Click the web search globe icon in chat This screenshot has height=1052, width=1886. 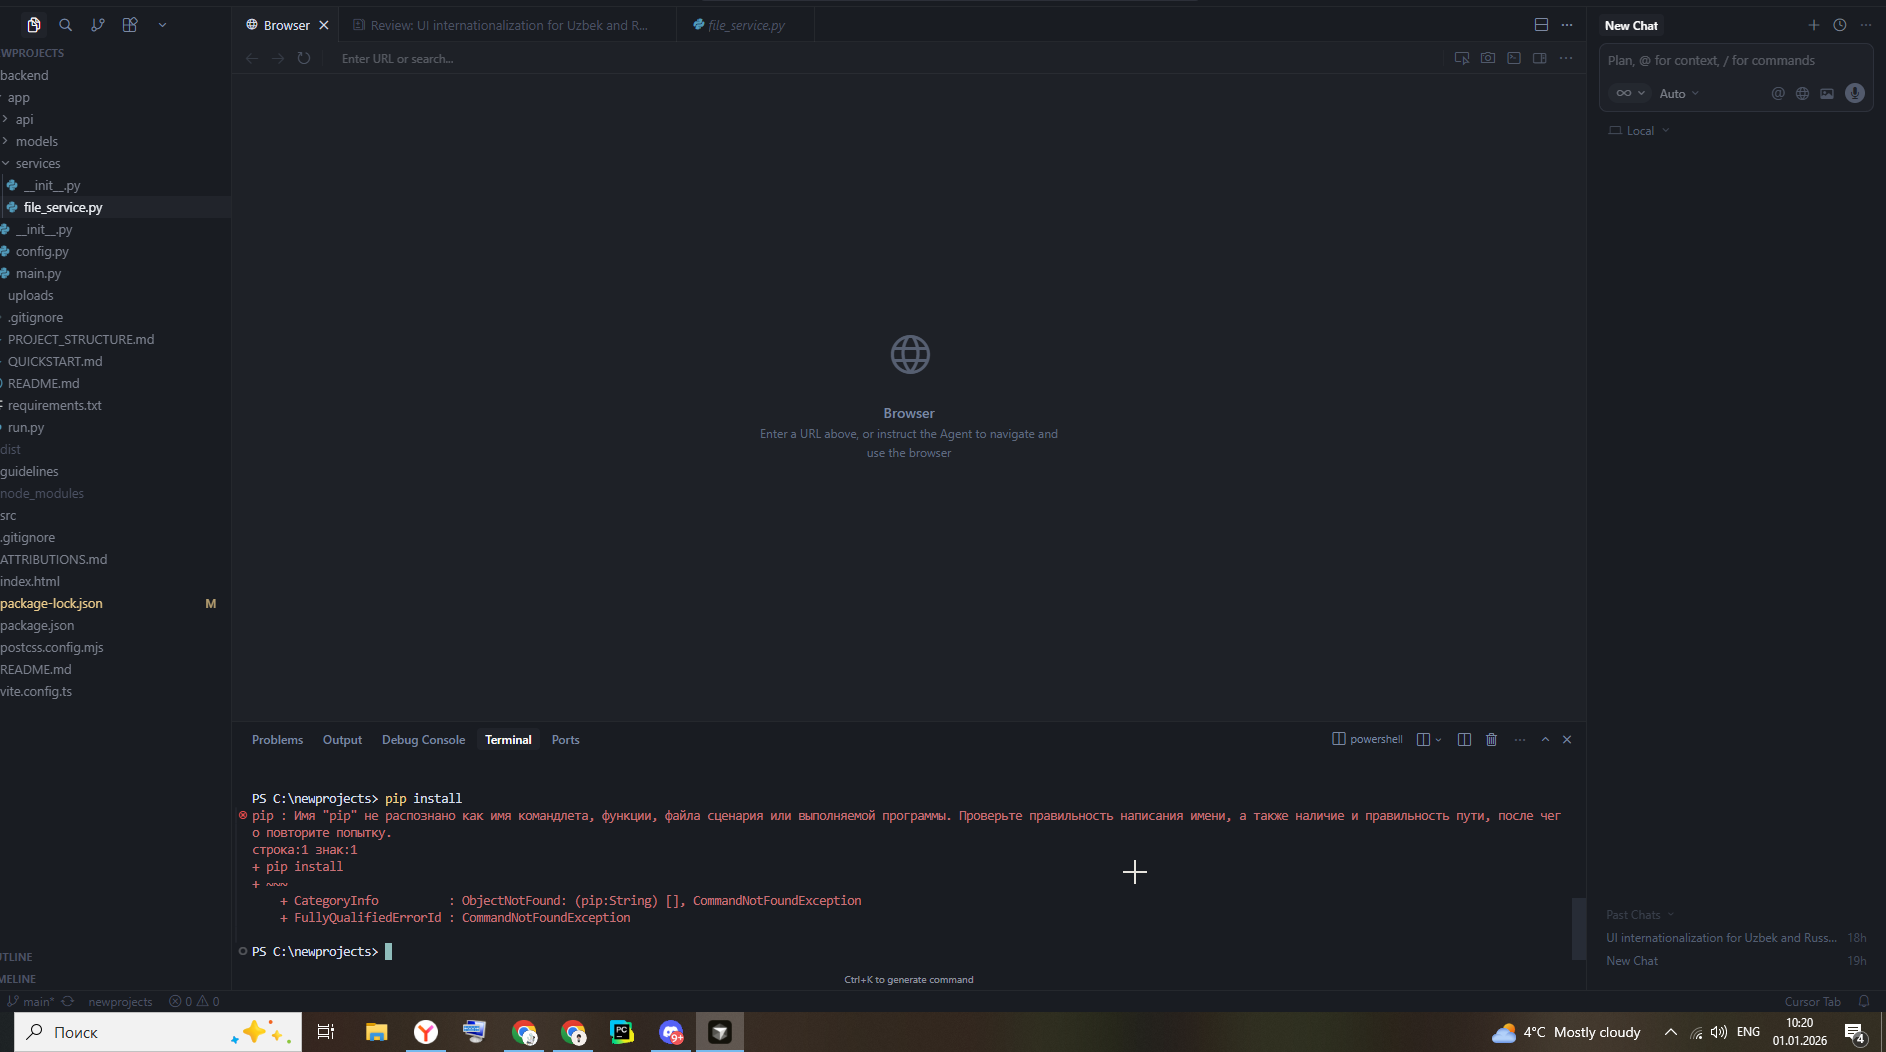pyautogui.click(x=1802, y=93)
